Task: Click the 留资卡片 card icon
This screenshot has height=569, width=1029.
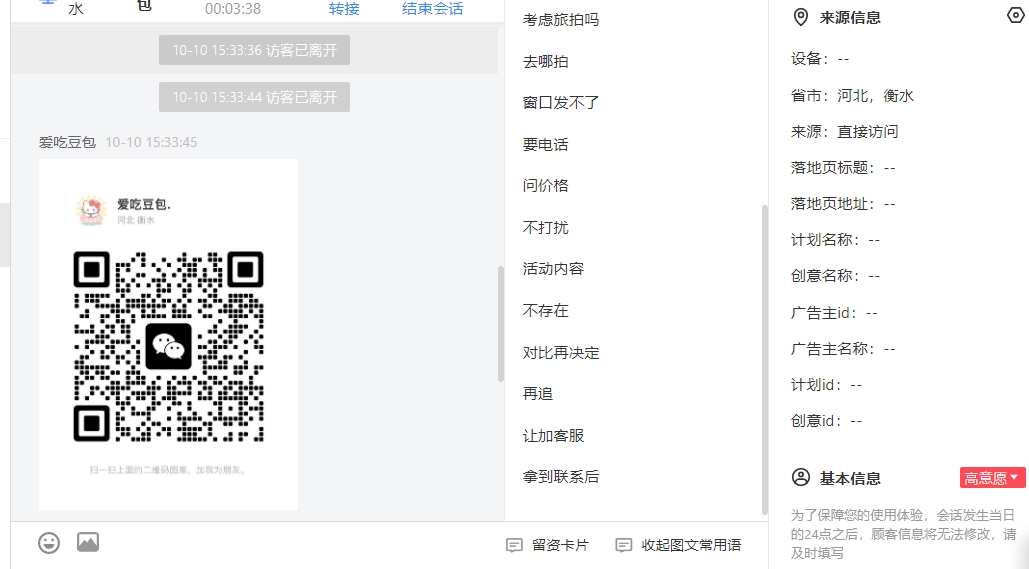Action: [x=514, y=545]
